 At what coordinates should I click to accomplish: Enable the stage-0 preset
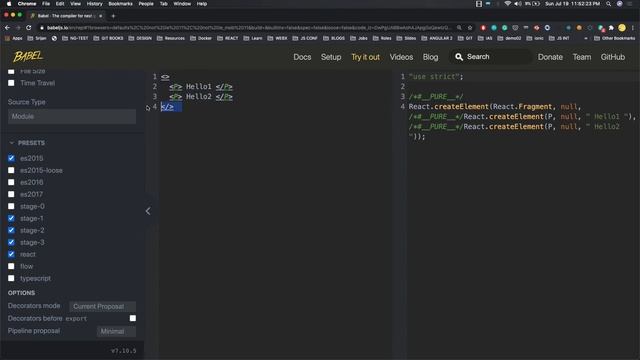click(x=11, y=206)
